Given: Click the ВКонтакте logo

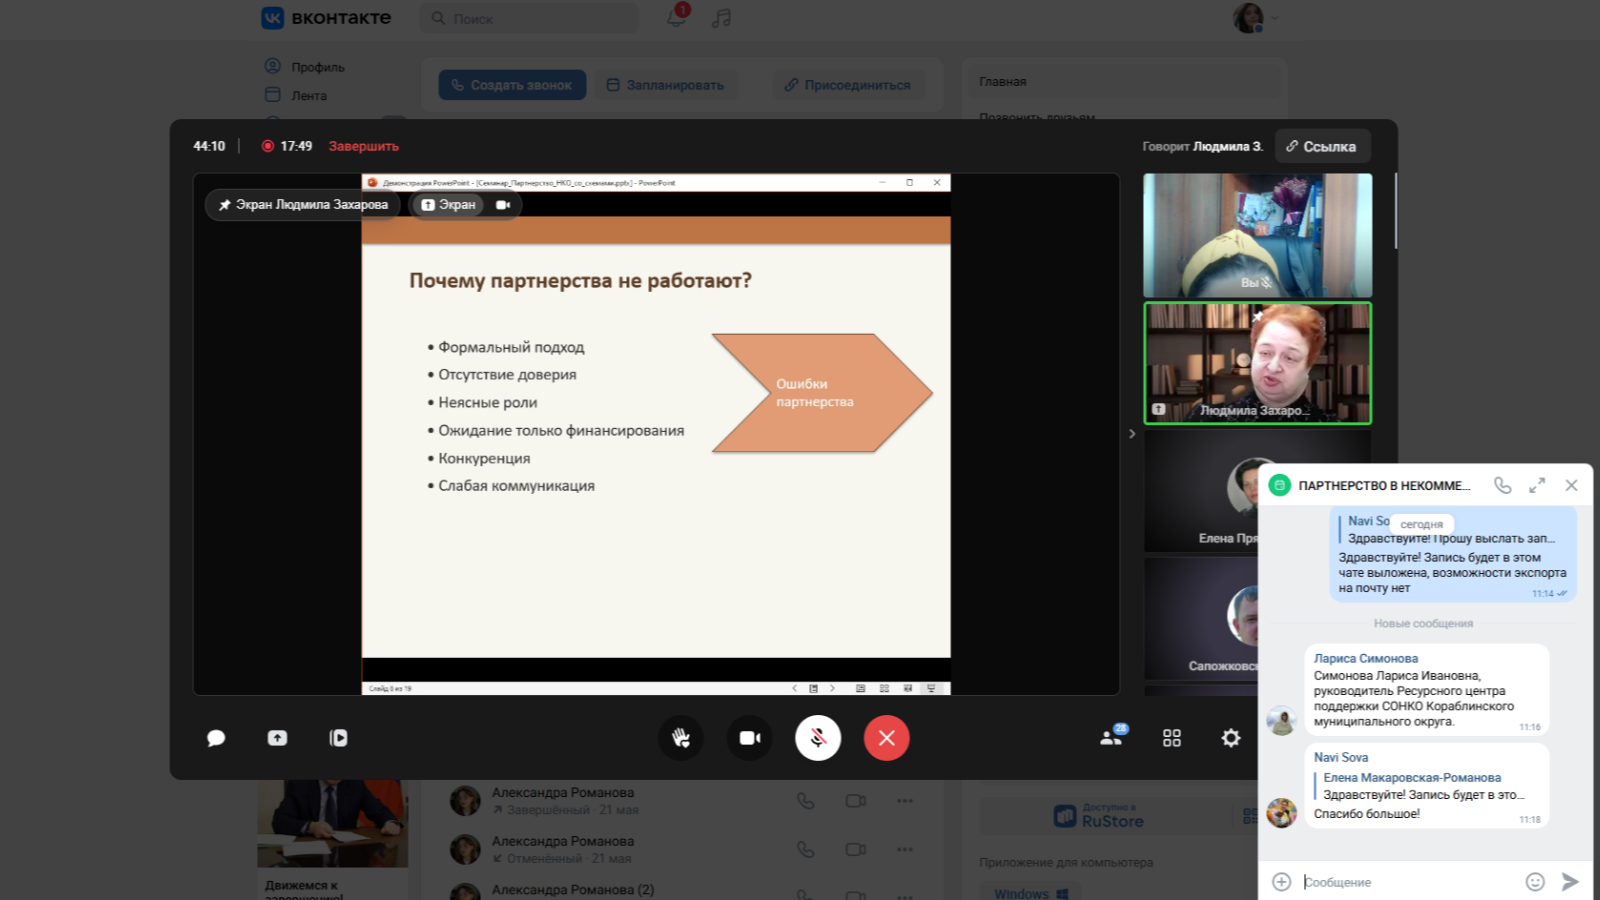Looking at the screenshot, I should click(326, 18).
